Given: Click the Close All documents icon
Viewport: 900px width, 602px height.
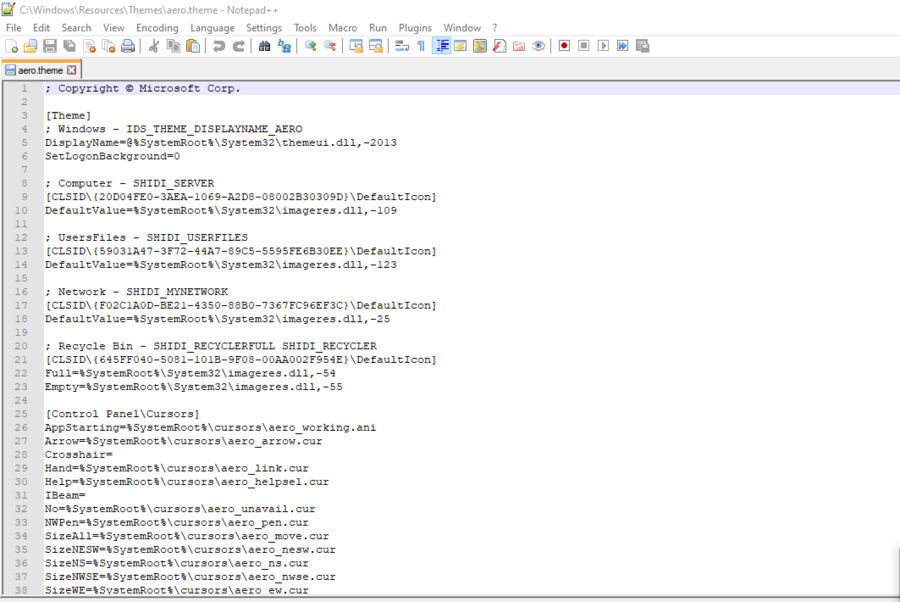Looking at the screenshot, I should tap(108, 46).
